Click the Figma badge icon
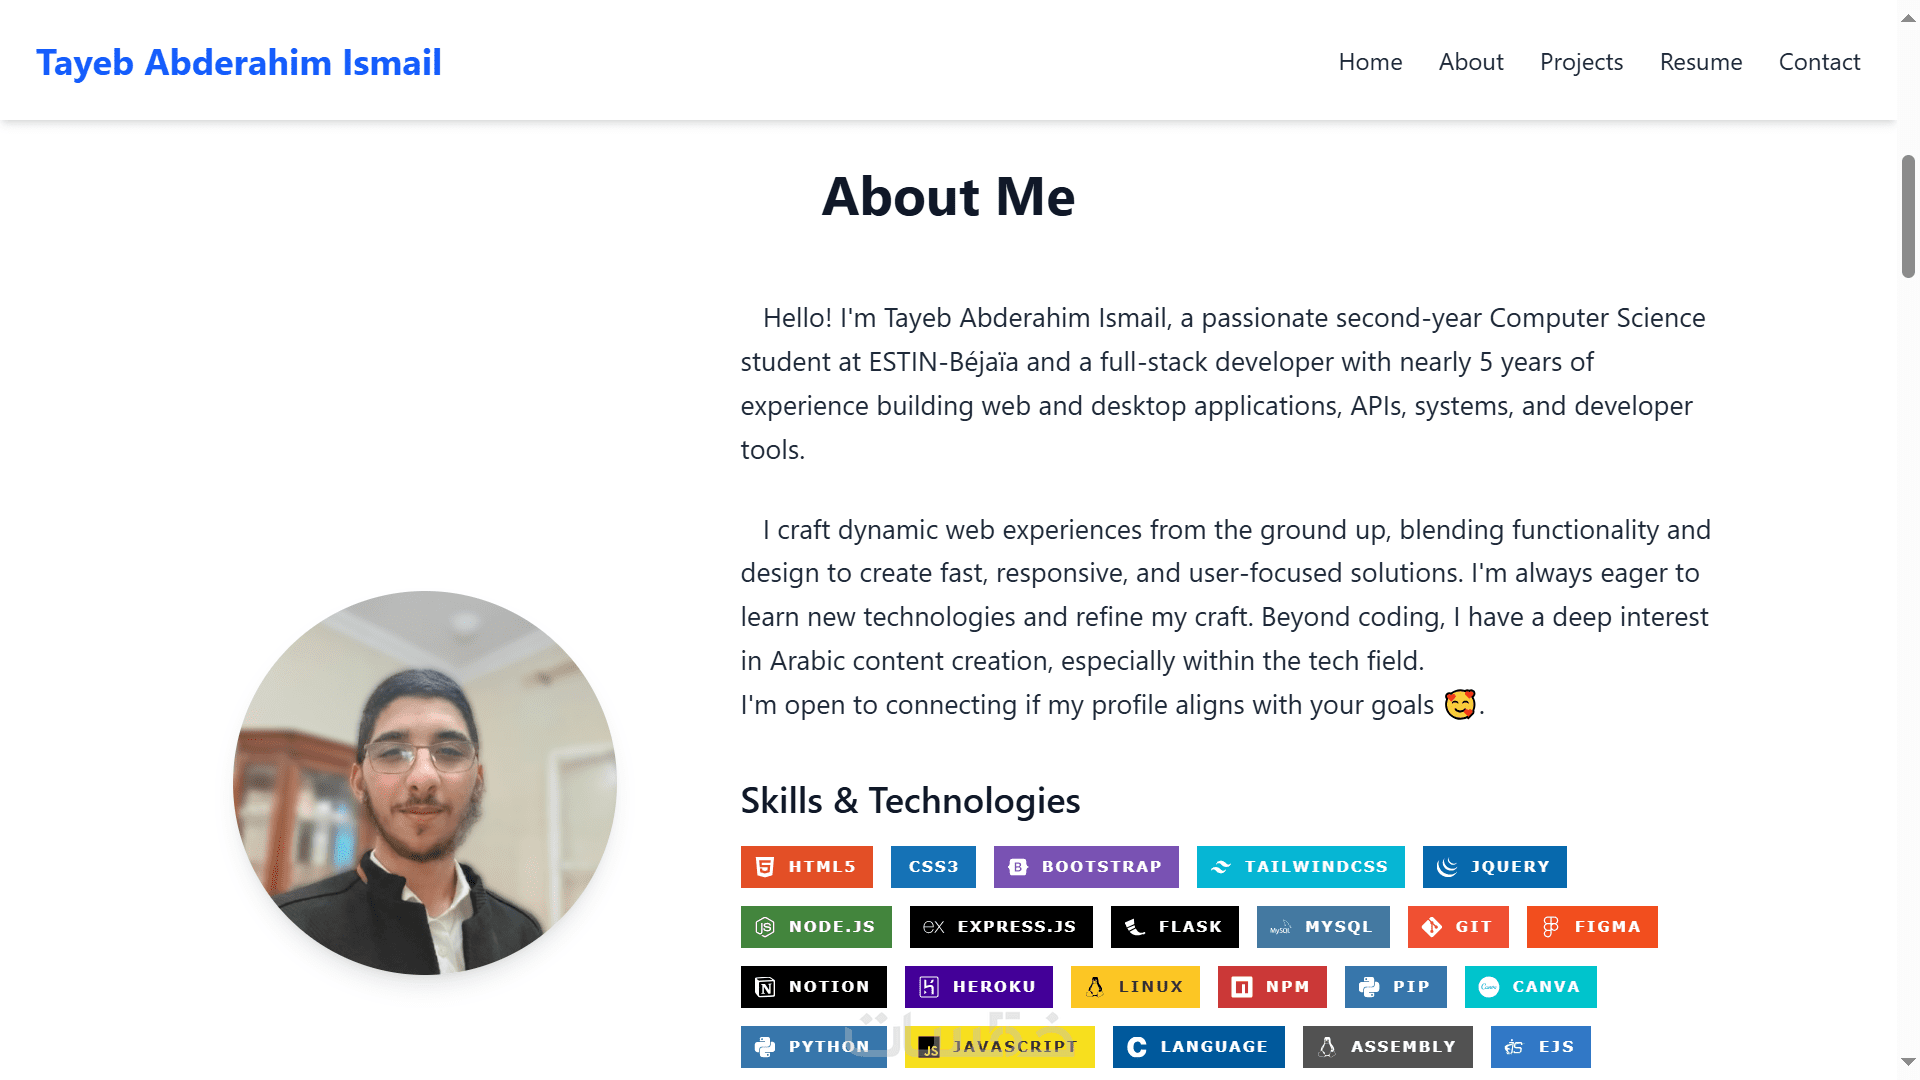This screenshot has width=1920, height=1080. coord(1551,927)
